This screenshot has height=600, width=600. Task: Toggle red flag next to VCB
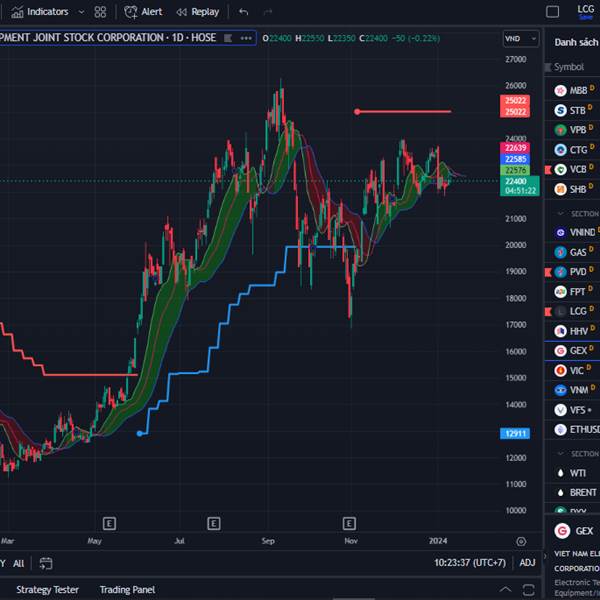click(548, 169)
